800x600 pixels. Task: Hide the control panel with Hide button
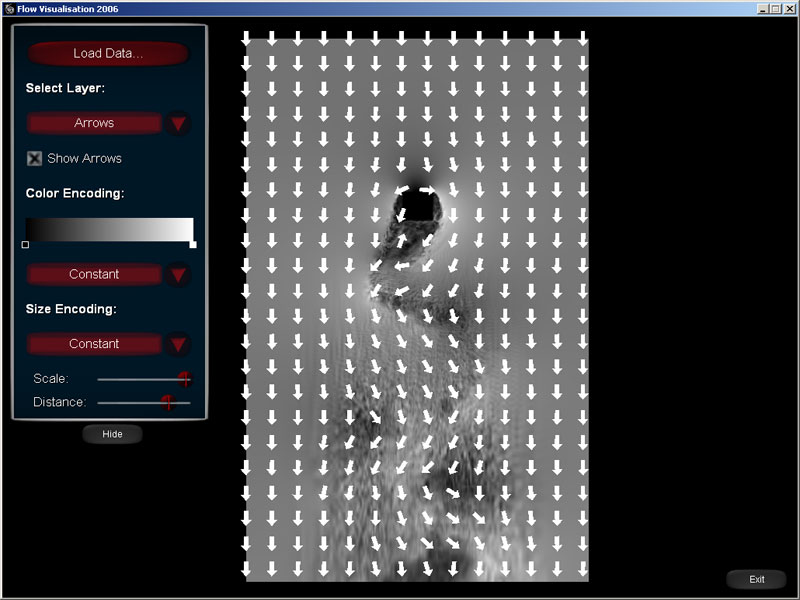(x=112, y=434)
